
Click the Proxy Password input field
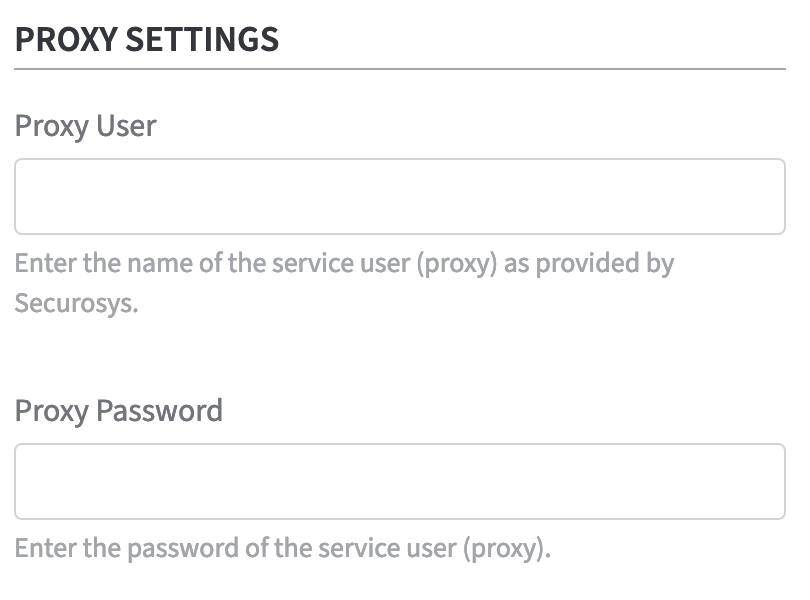pos(400,481)
